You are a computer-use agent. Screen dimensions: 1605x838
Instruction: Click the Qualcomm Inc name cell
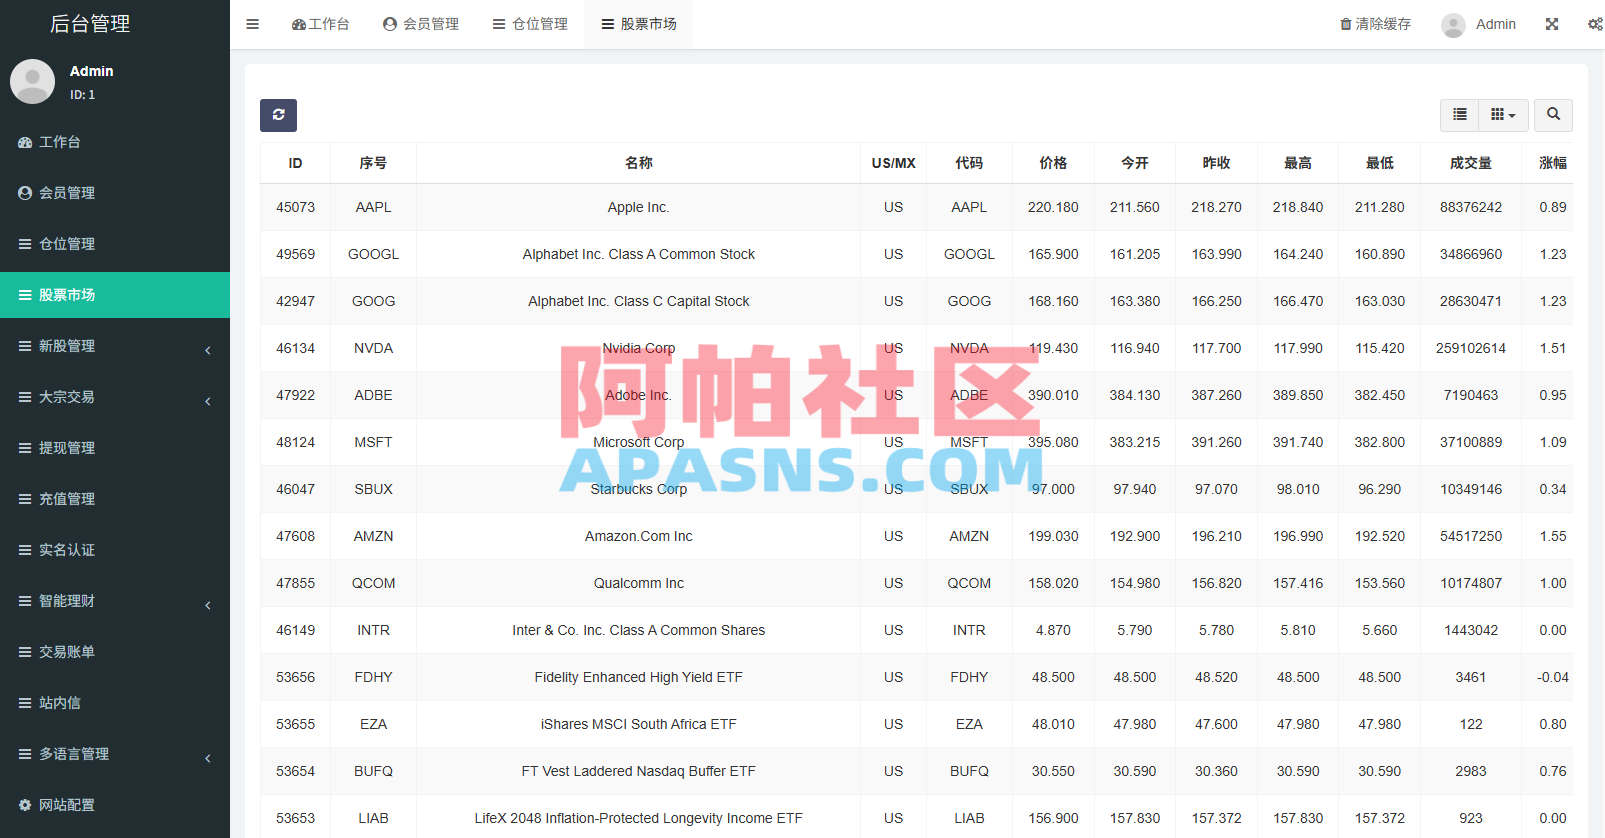pyautogui.click(x=638, y=583)
